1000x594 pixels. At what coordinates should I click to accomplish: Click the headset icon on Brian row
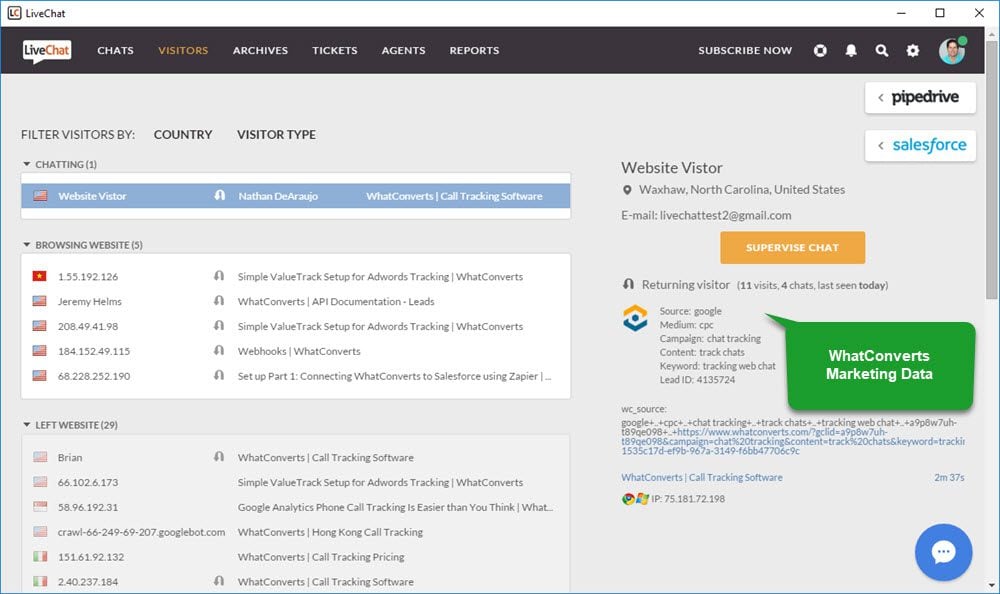(x=219, y=457)
